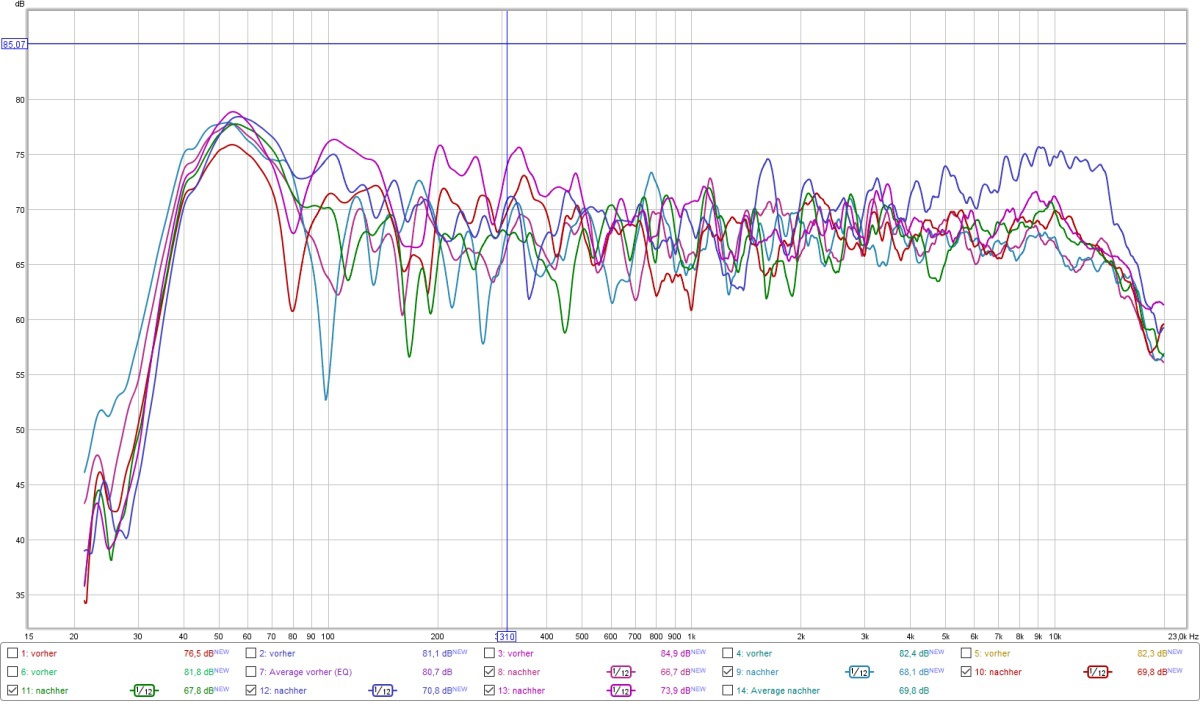Click the 1/12 smoothing icon for trace 9 nachher

pyautogui.click(x=859, y=672)
